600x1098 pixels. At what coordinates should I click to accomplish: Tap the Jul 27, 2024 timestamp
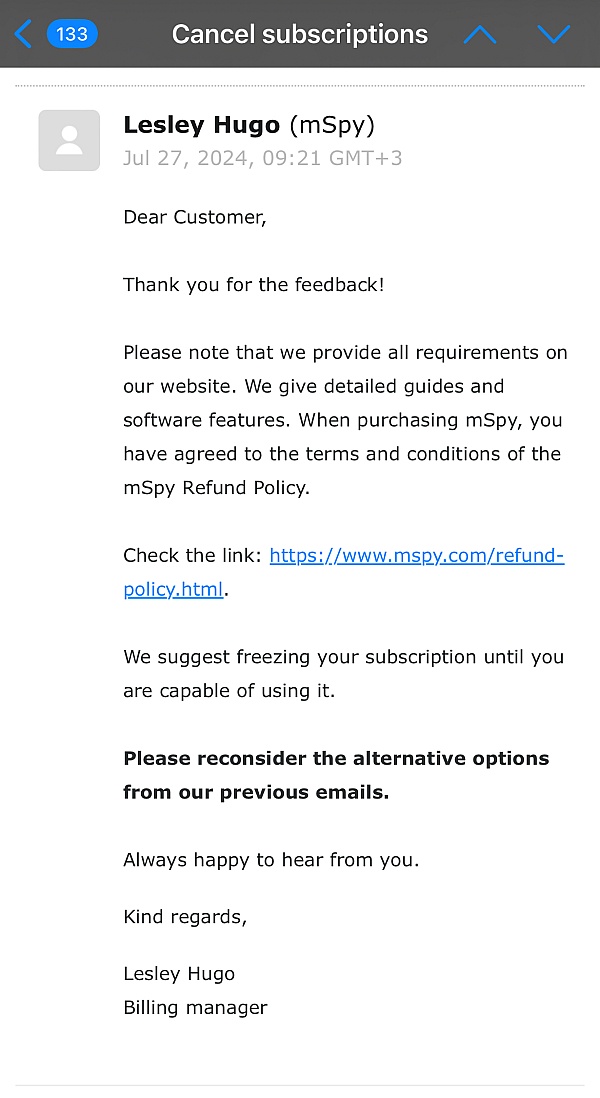pos(262,158)
